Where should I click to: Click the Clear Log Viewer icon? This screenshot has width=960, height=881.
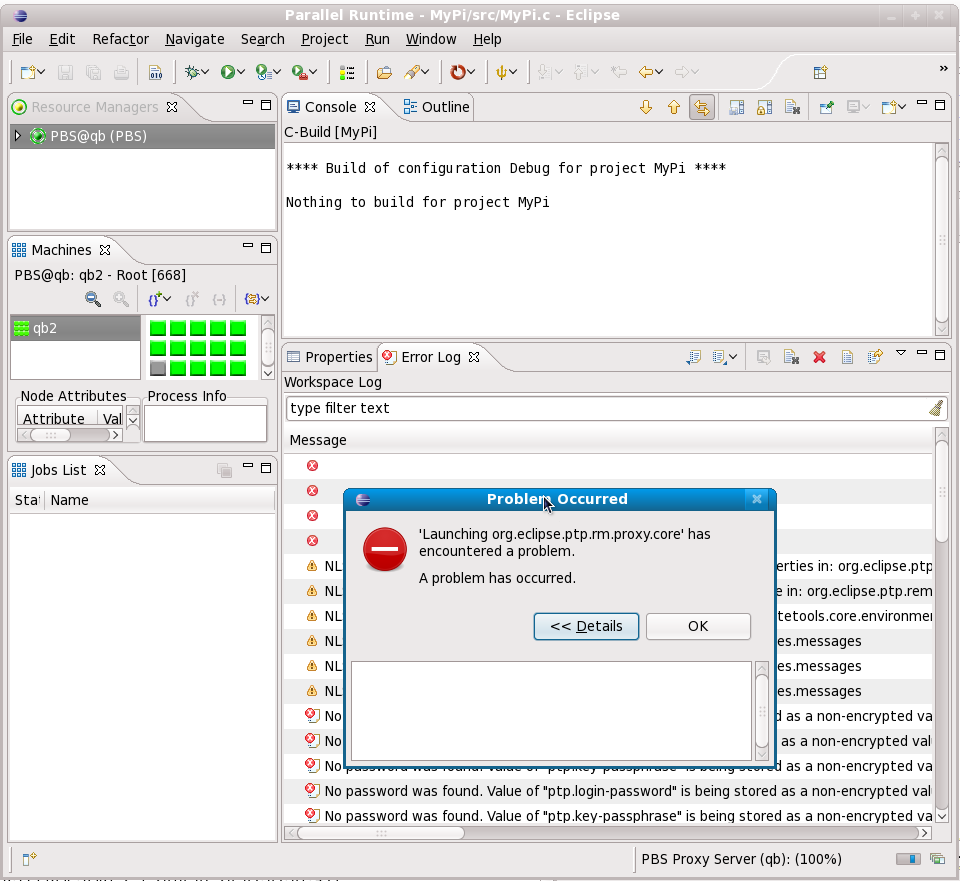tap(791, 357)
